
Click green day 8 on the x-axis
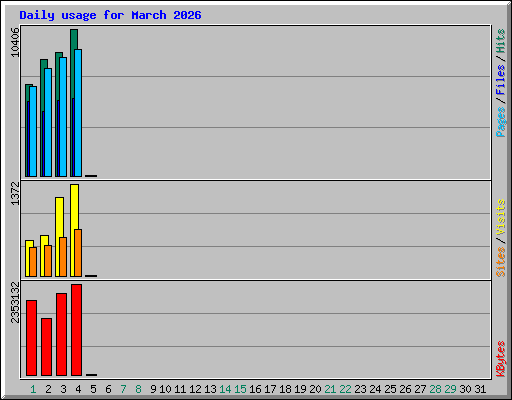click(138, 389)
